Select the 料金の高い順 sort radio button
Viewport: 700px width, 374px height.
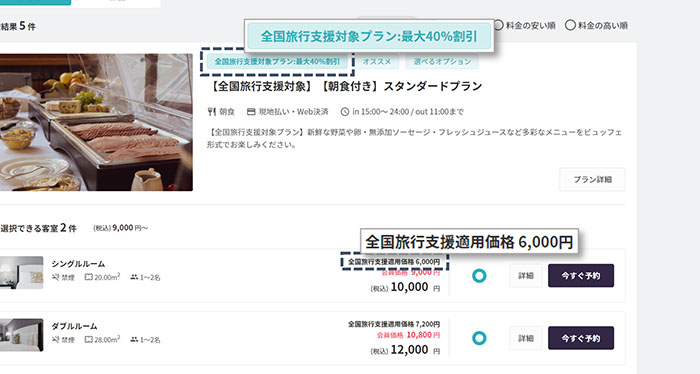coord(570,25)
